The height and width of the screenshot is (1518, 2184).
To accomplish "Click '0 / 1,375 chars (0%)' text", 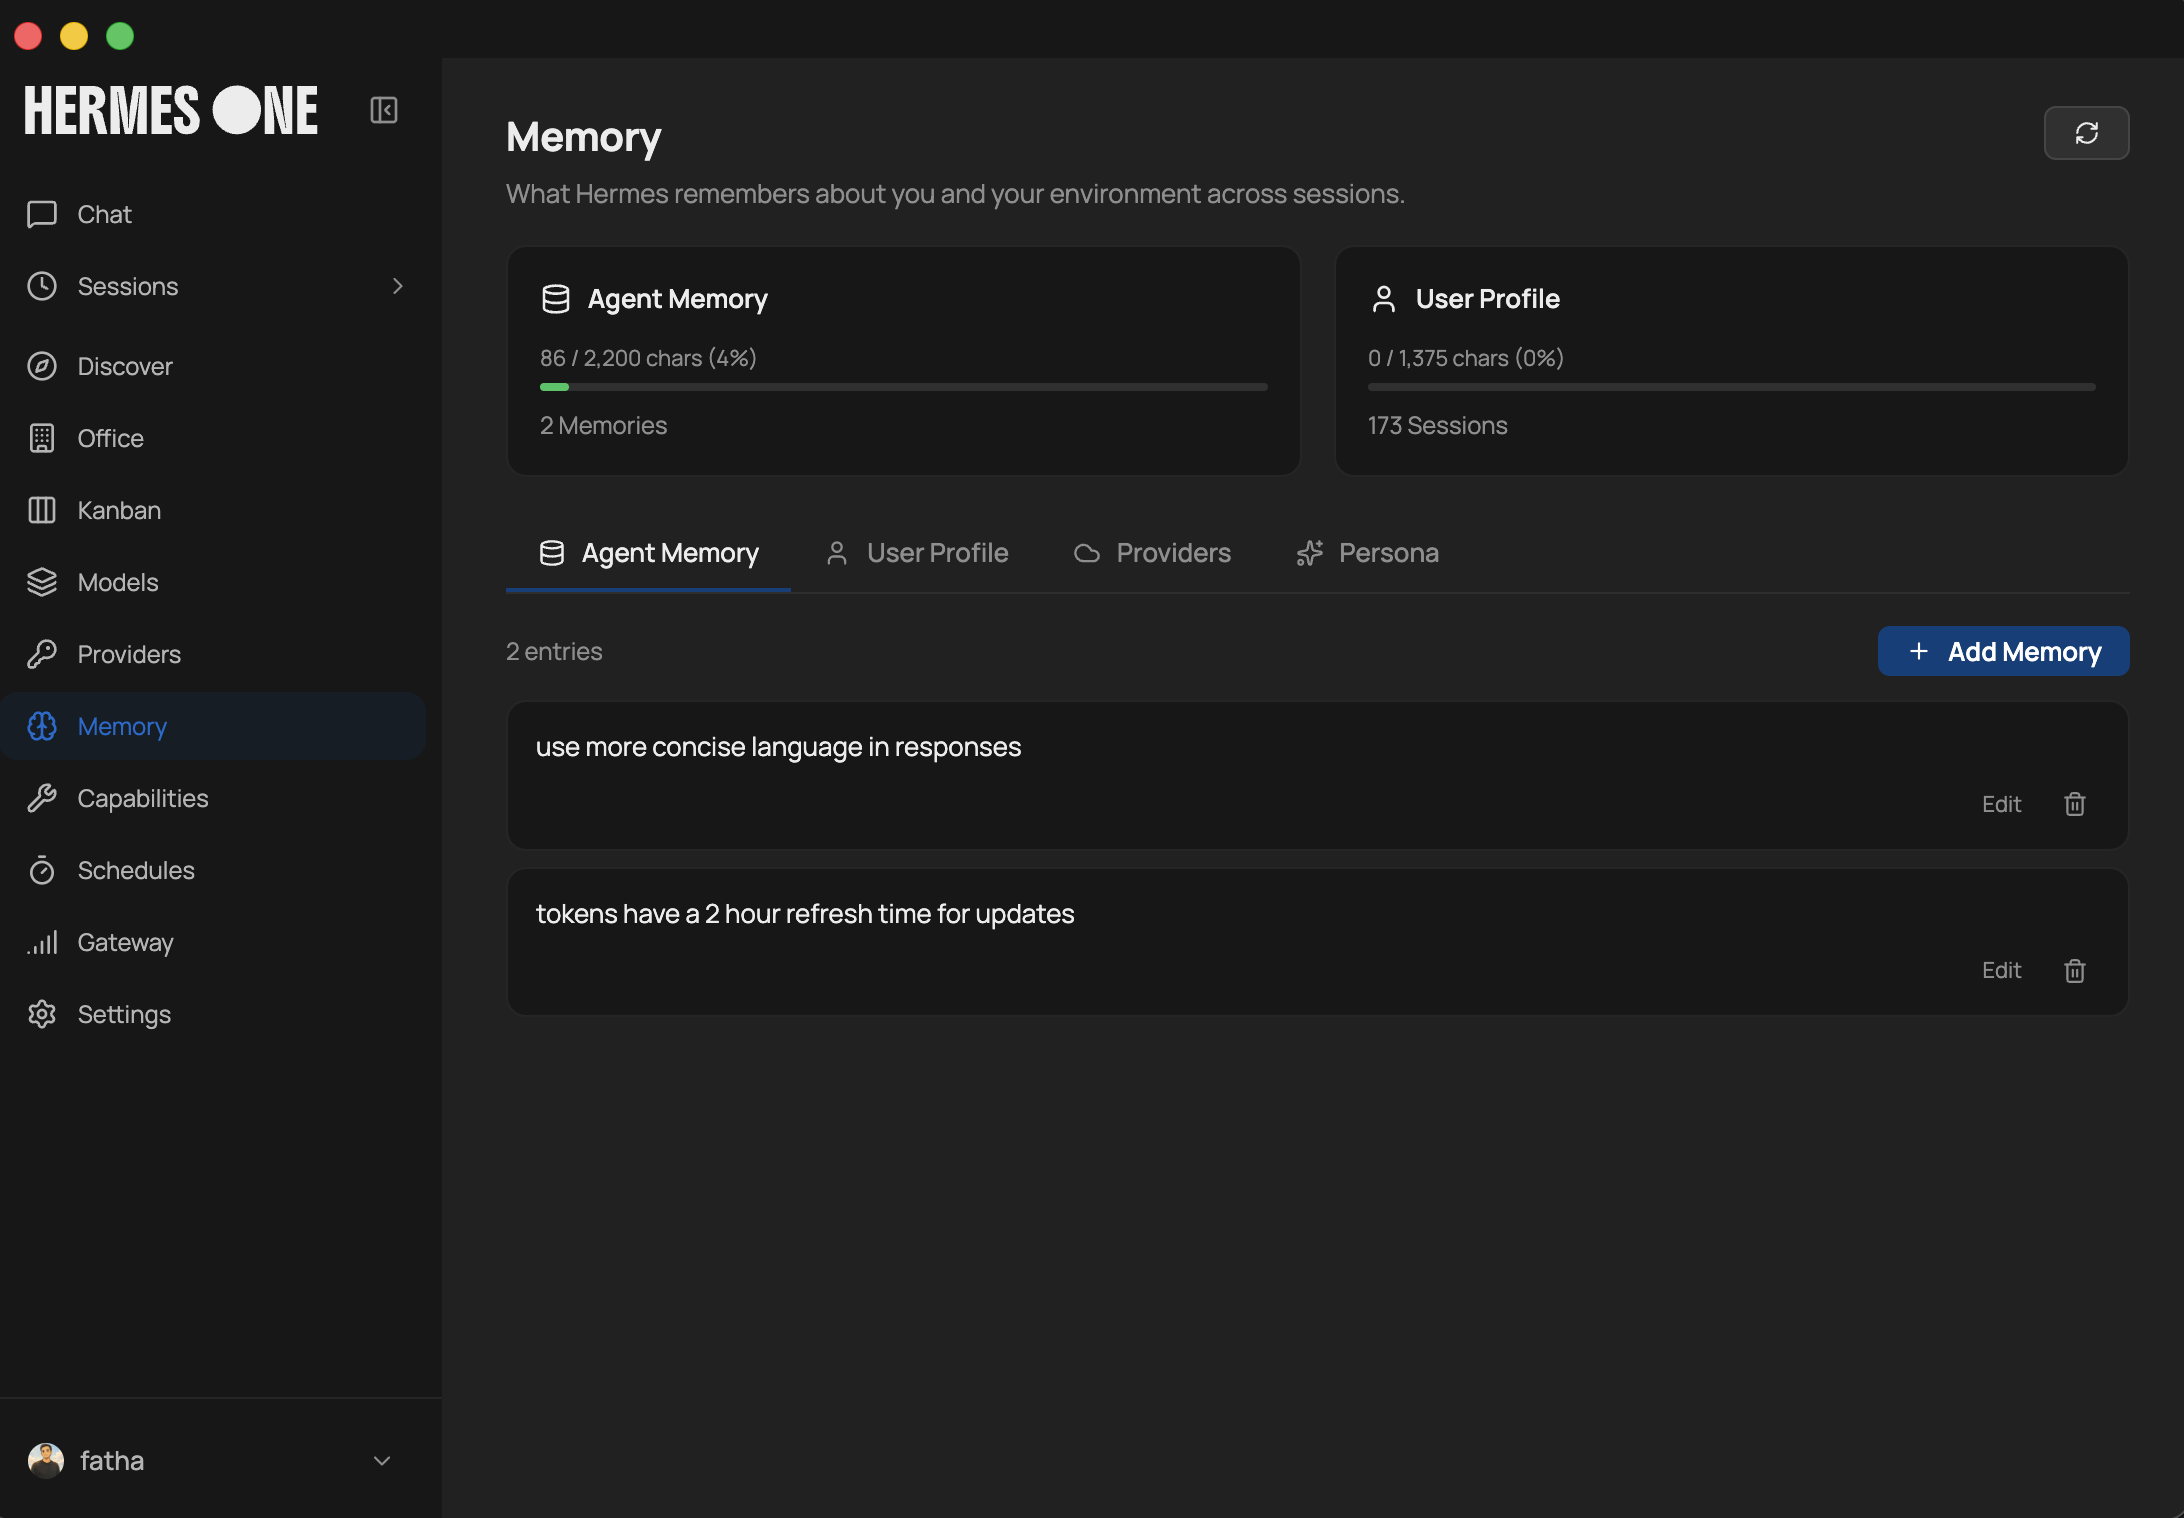I will 1466,358.
